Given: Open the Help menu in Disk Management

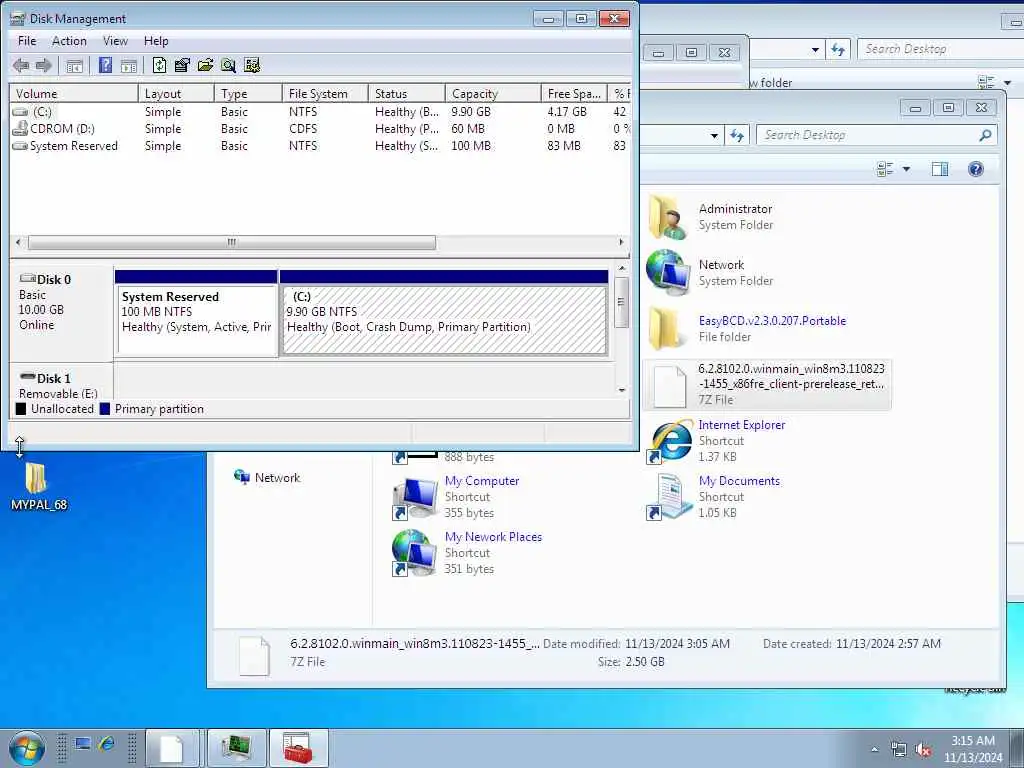Looking at the screenshot, I should pos(156,40).
